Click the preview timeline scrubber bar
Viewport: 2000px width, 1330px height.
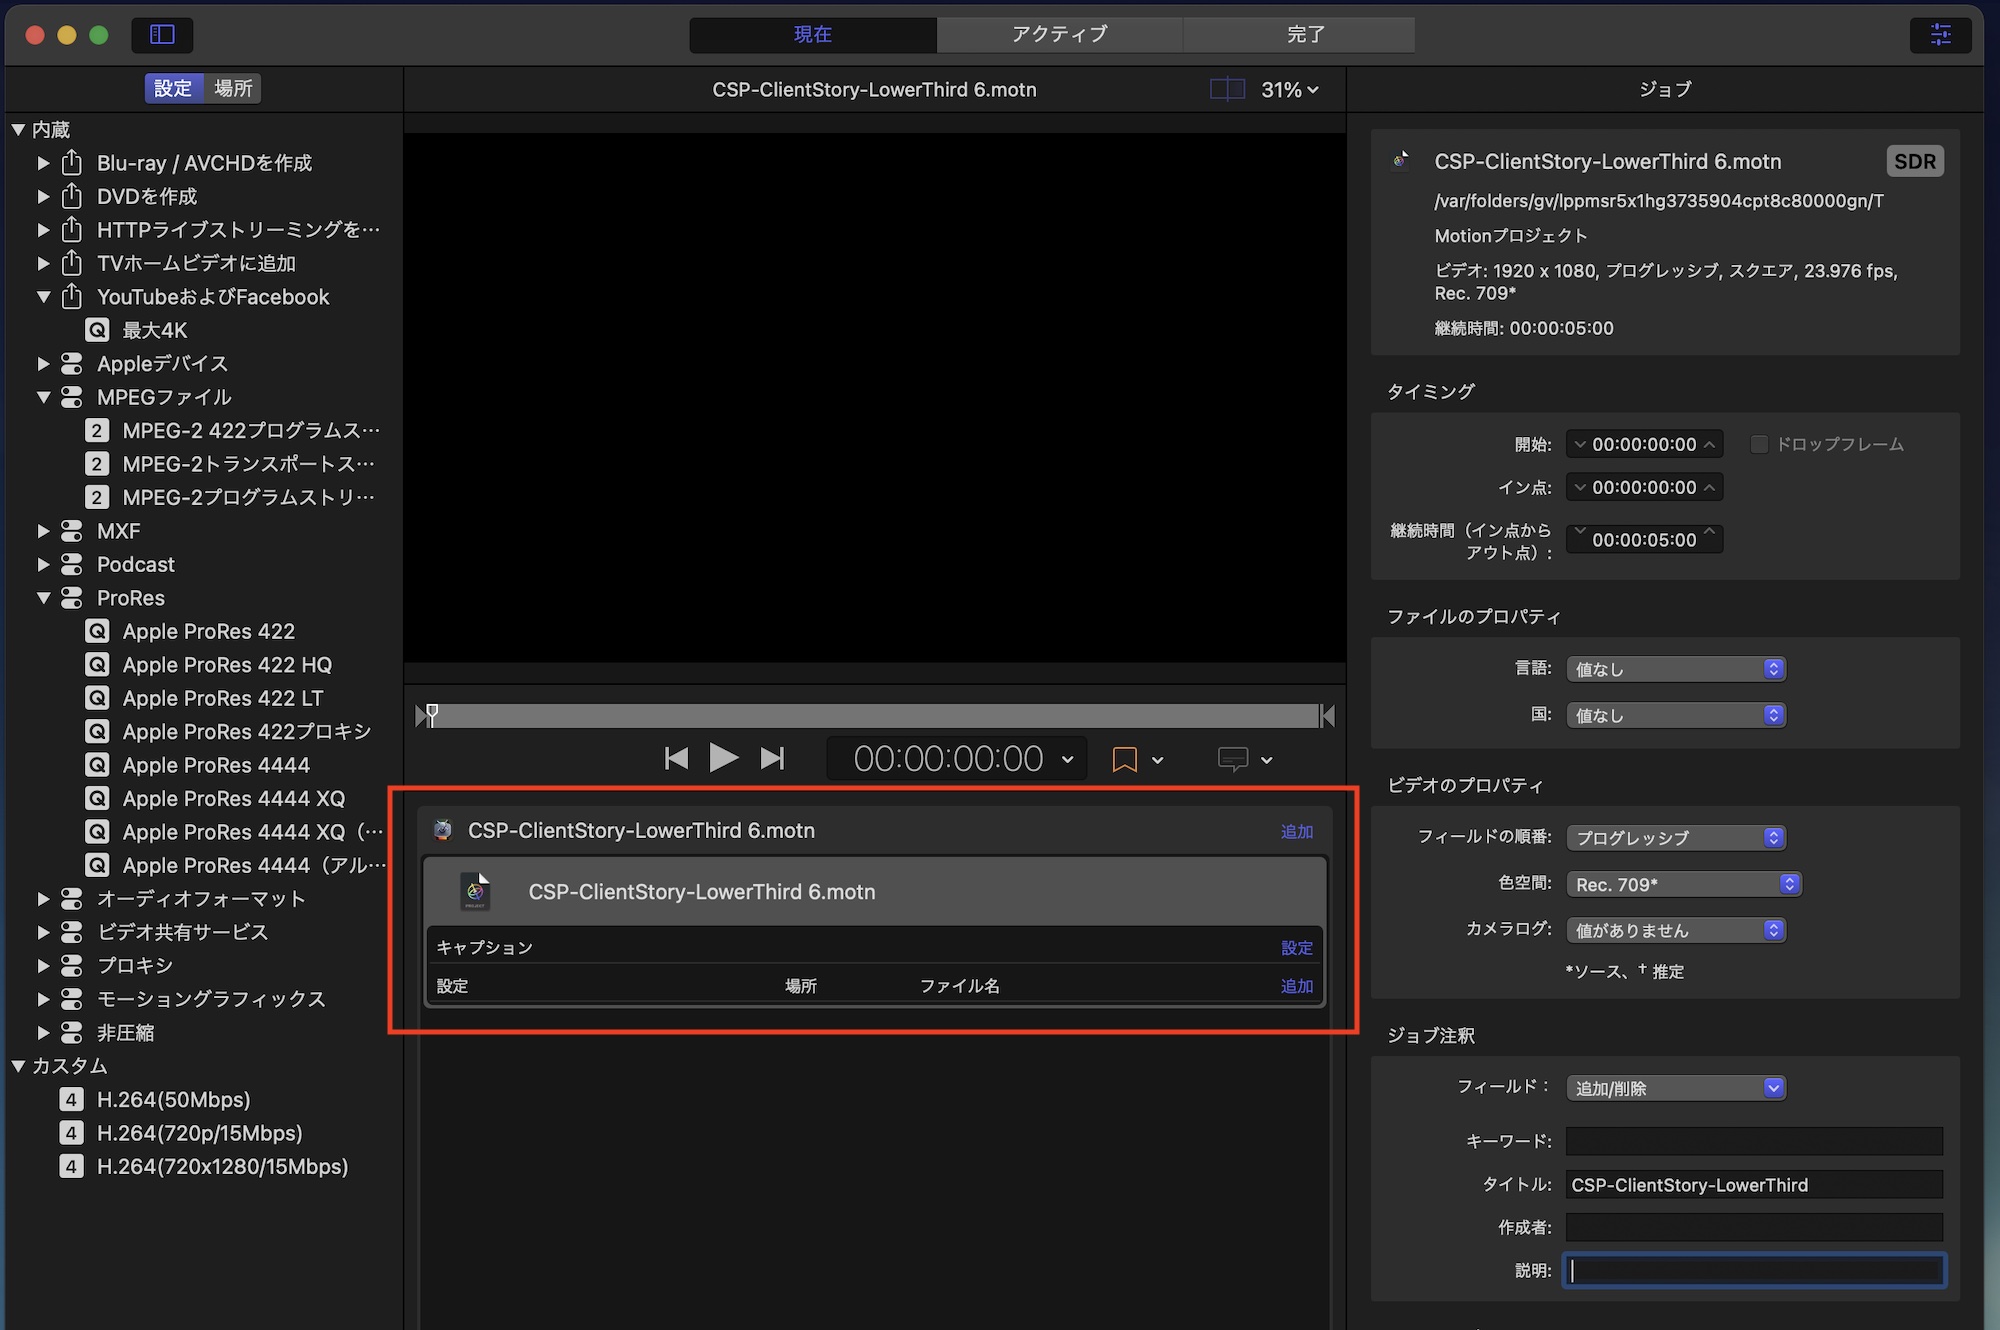pos(875,716)
